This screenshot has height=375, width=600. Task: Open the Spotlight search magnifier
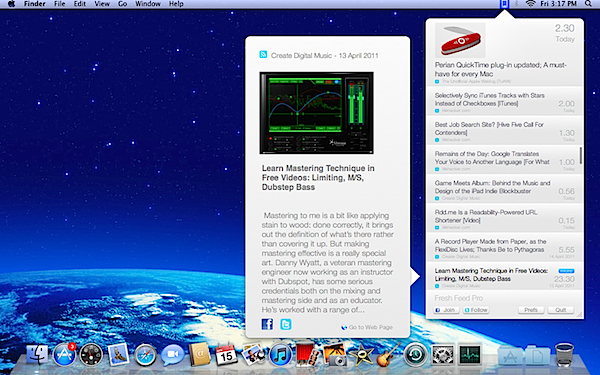click(589, 4)
